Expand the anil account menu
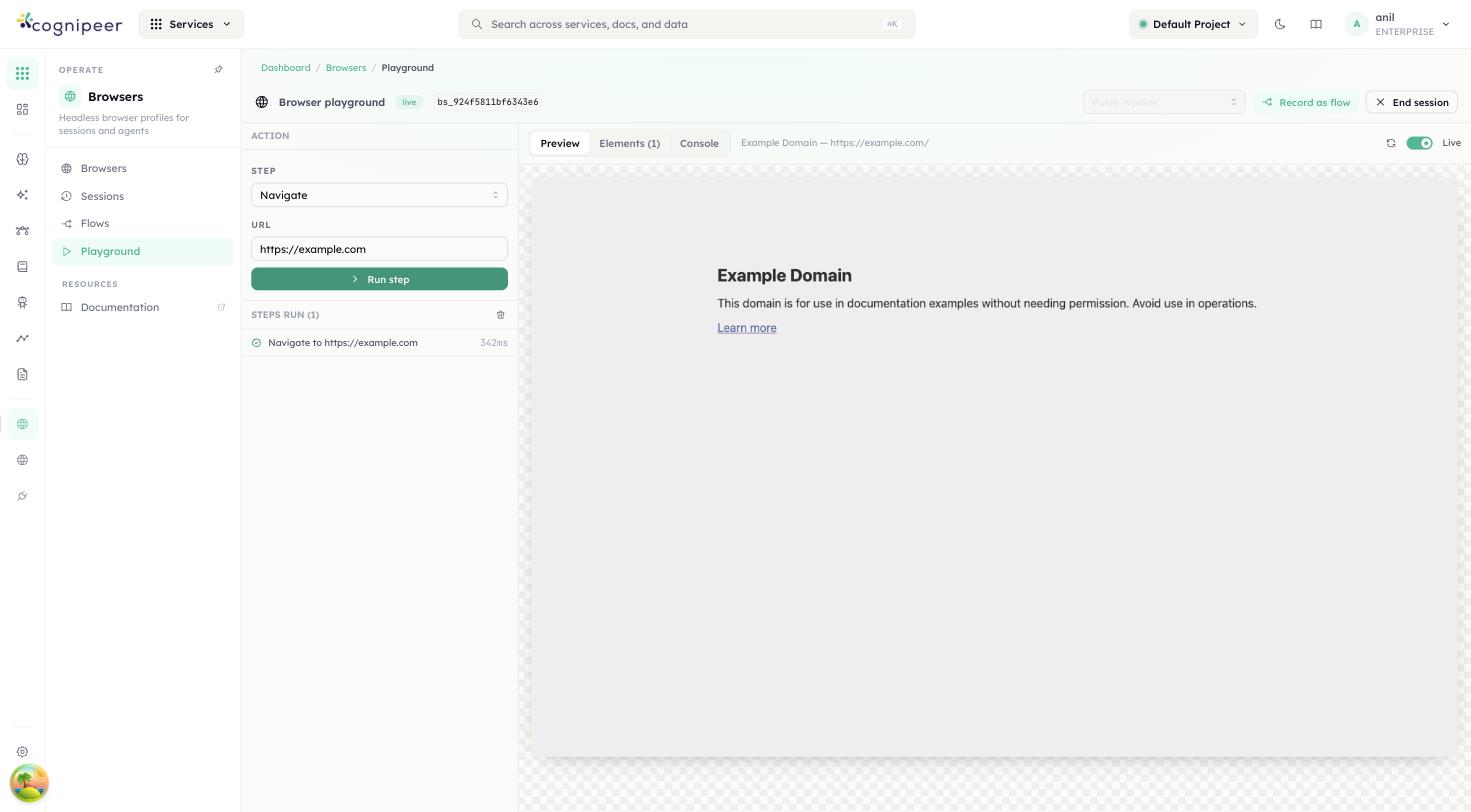Viewport: 1471px width, 812px height. click(1398, 24)
